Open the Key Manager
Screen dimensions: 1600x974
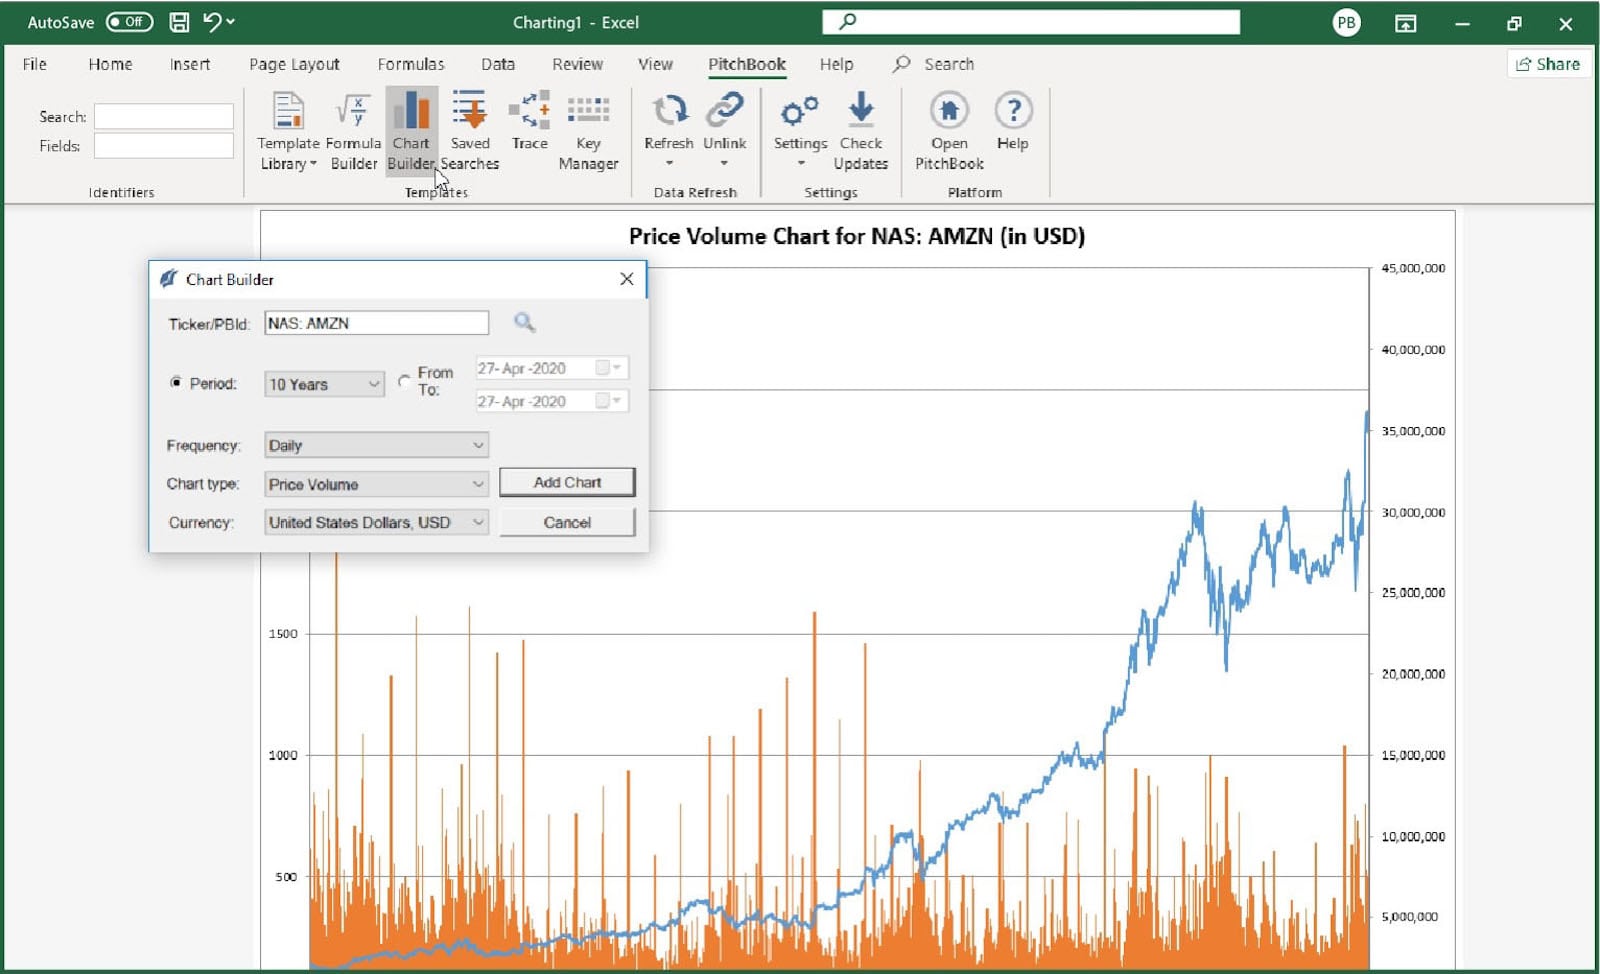point(588,131)
